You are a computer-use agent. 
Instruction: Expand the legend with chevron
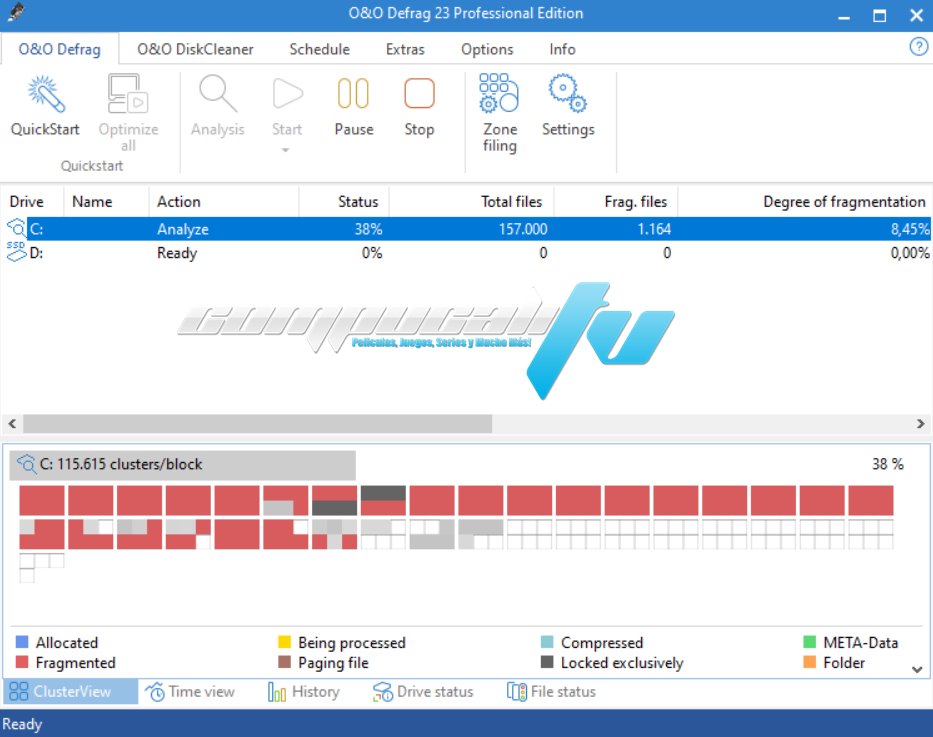coord(917,669)
